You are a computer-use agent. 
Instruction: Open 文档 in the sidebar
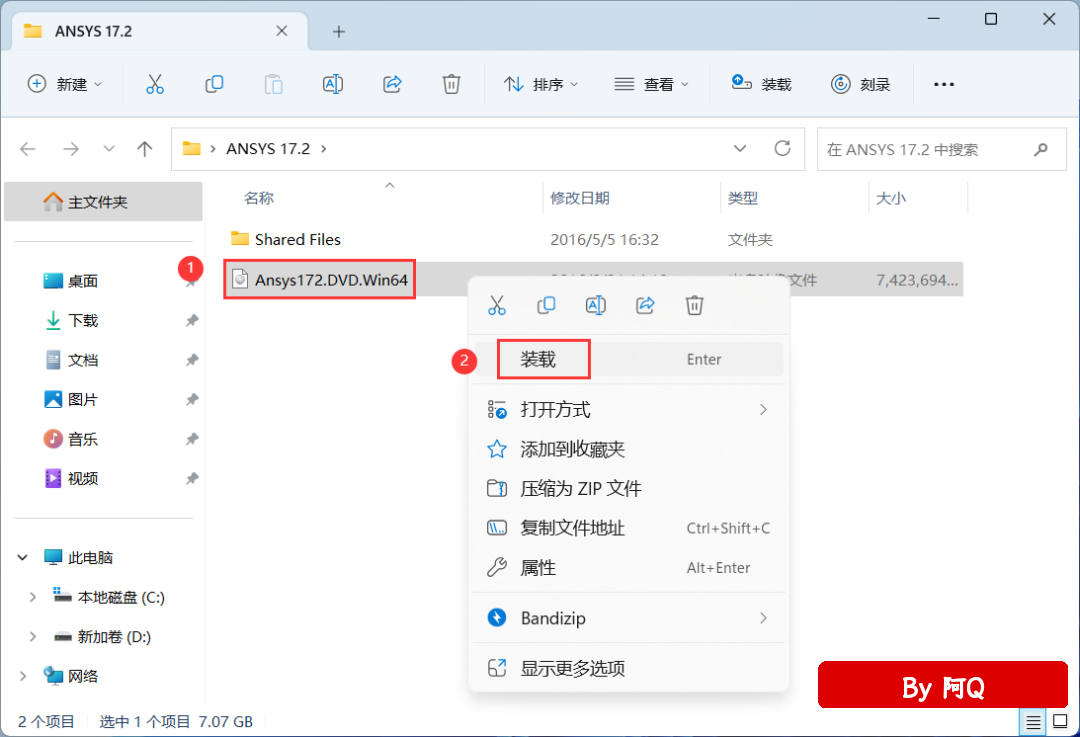(83, 360)
